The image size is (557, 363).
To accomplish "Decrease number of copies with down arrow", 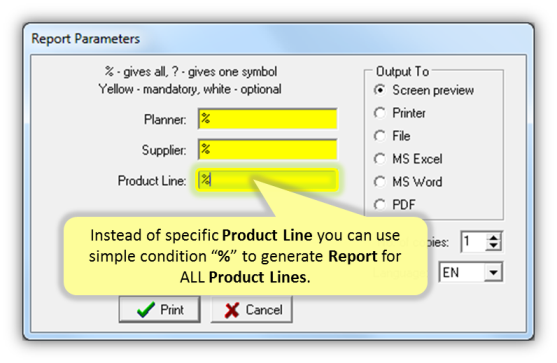I will [493, 246].
